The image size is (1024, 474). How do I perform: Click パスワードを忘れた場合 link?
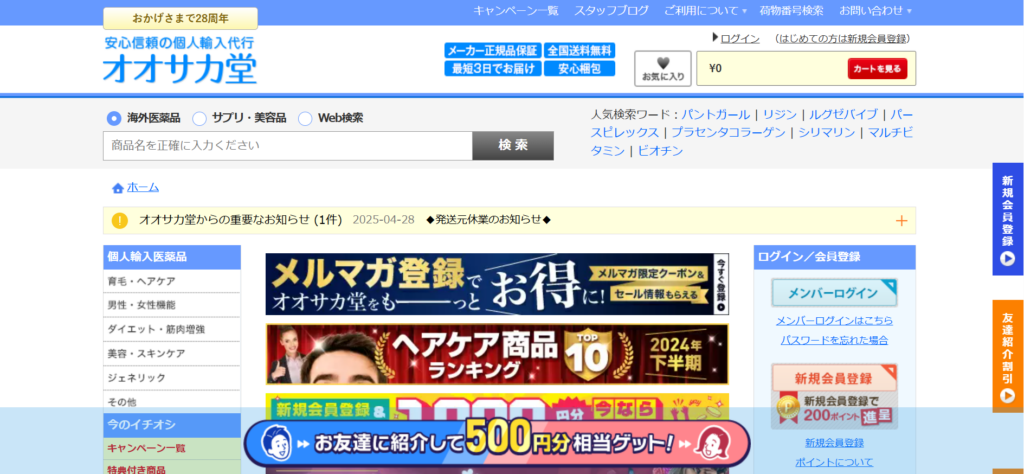click(834, 340)
